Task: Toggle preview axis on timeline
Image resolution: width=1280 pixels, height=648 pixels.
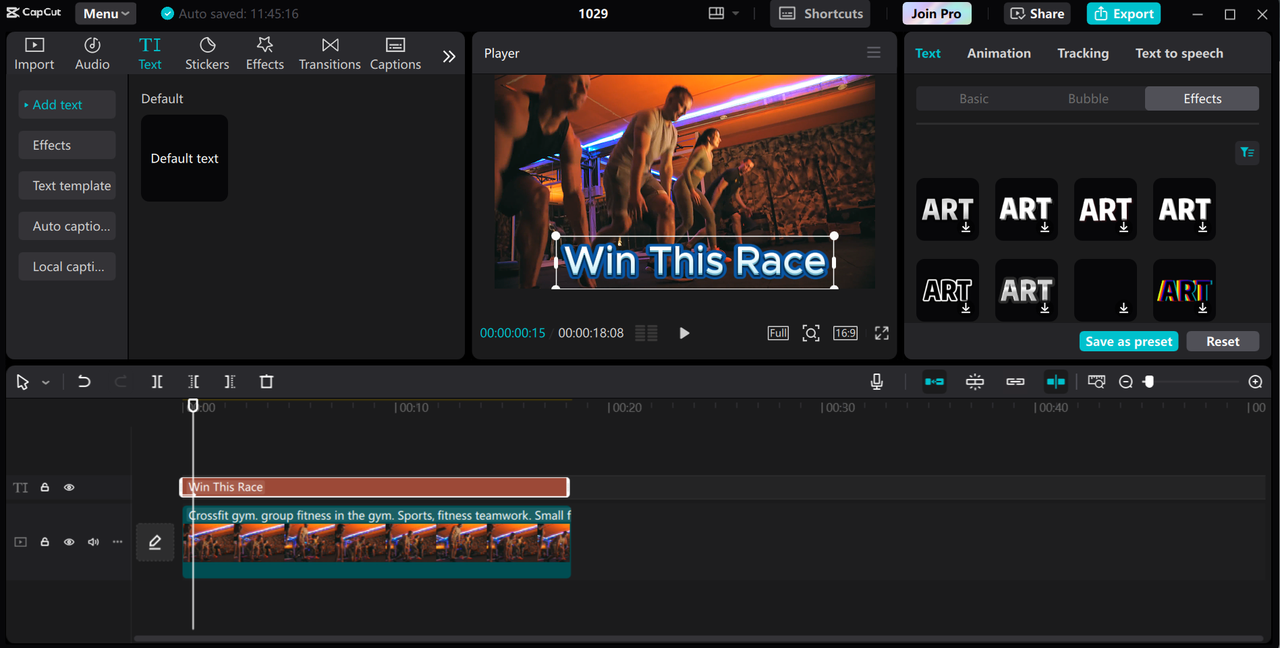Action: (1056, 382)
